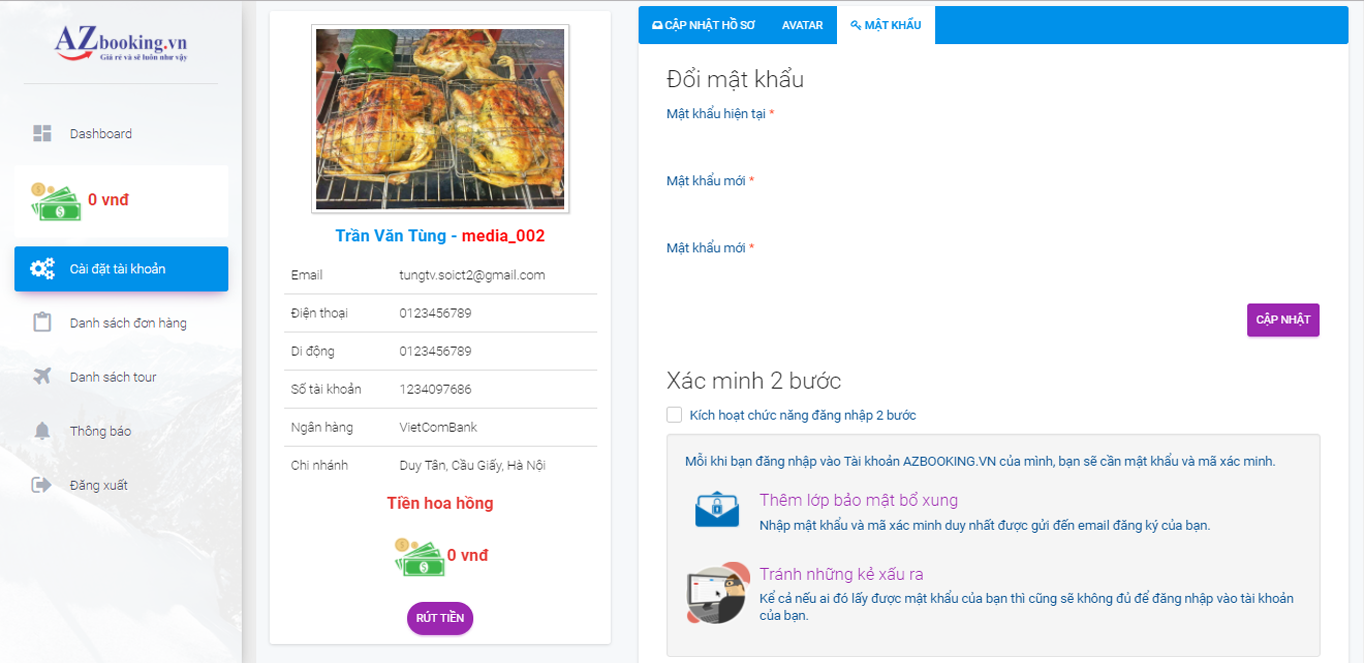Click the gears icon for account settings
Screen dimensions: 1364x663
coord(42,269)
